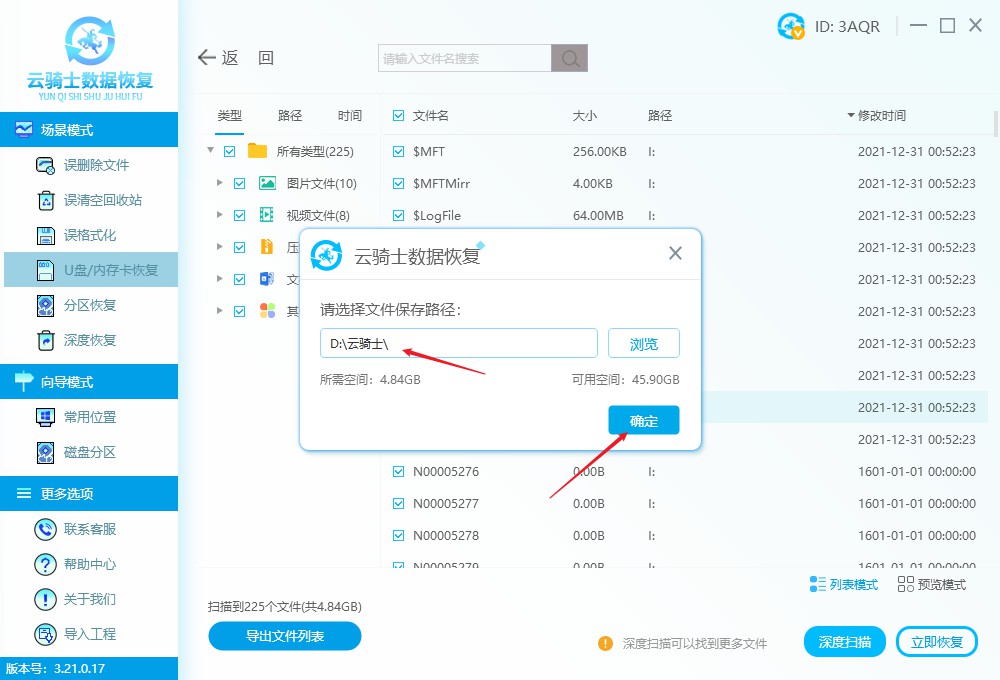The height and width of the screenshot is (680, 1000).
Task: Select the 64.00MB size cell
Action: [x=598, y=216]
